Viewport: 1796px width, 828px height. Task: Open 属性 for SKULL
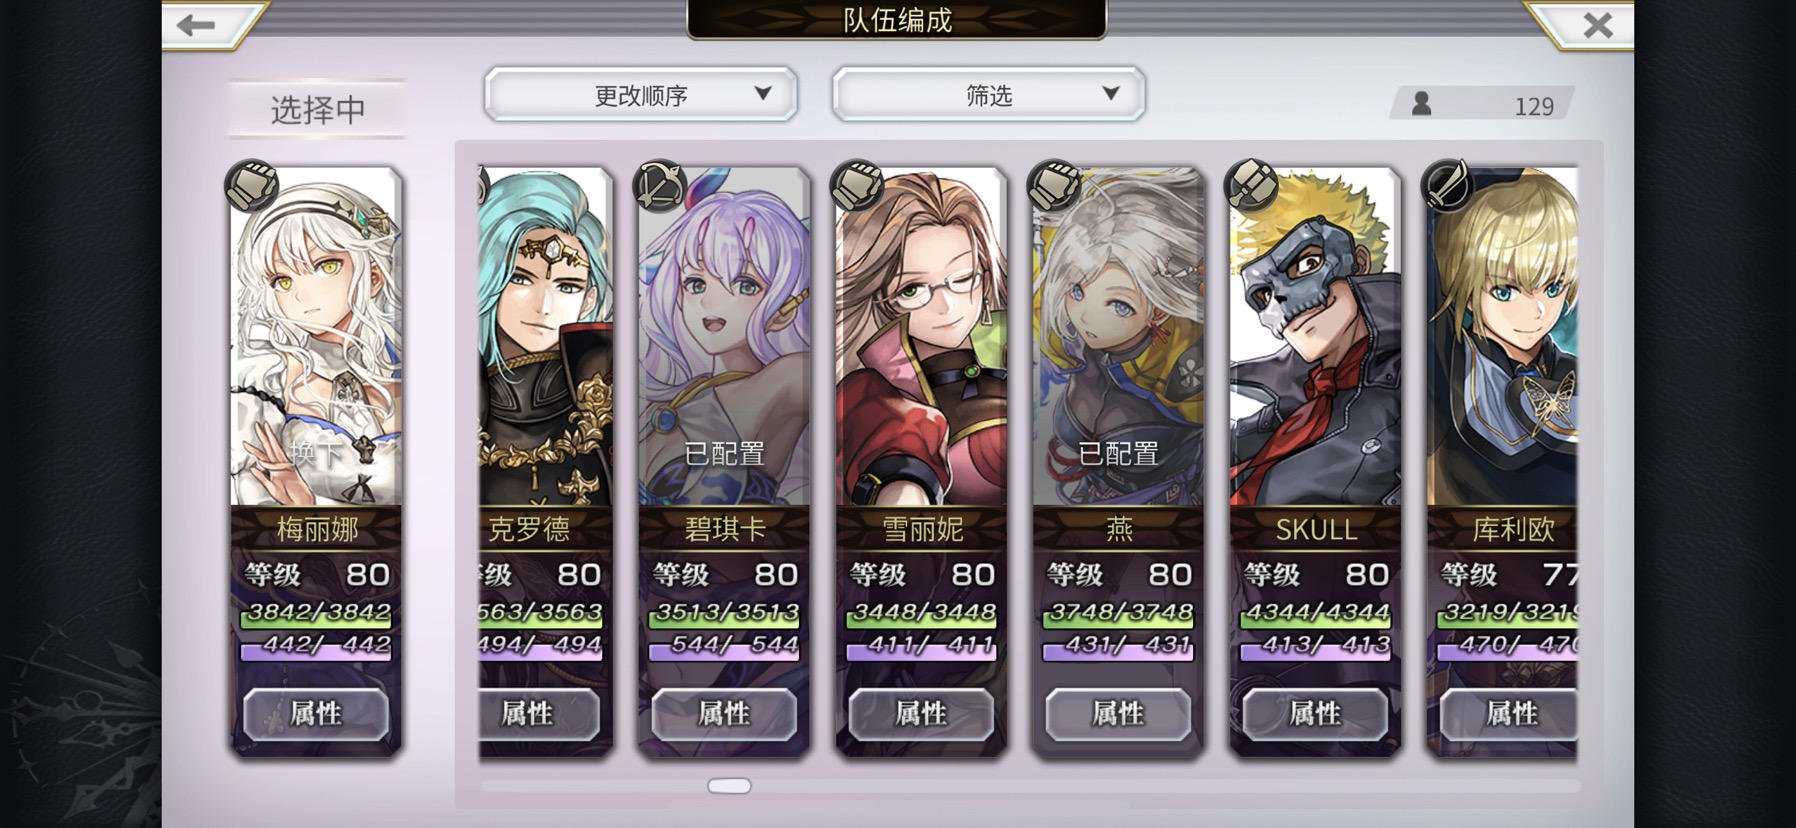tap(1315, 714)
